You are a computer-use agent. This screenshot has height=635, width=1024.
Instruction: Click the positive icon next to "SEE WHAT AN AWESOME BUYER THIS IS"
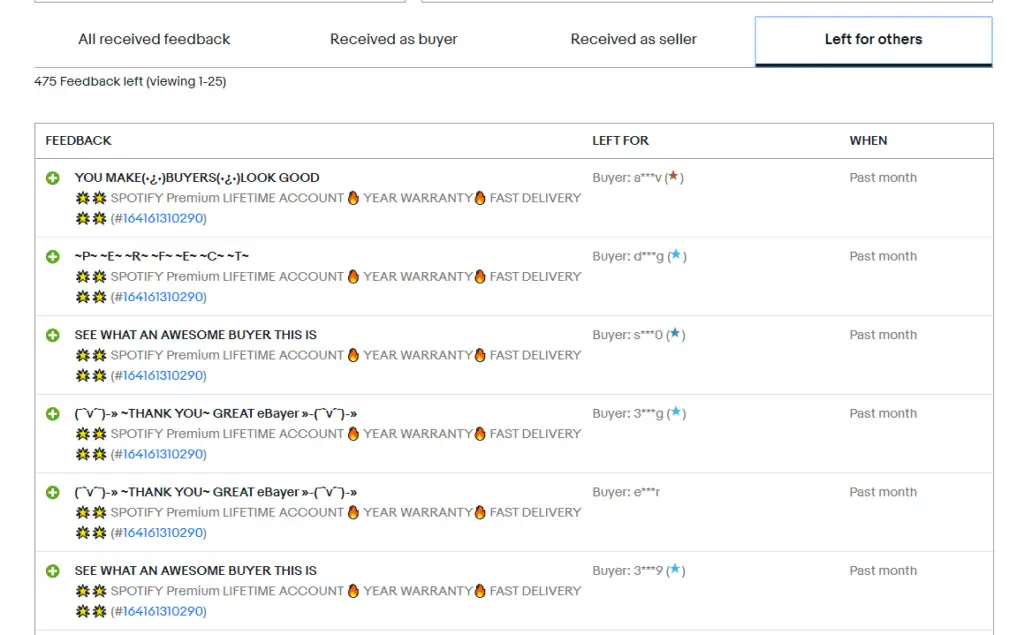[53, 334]
